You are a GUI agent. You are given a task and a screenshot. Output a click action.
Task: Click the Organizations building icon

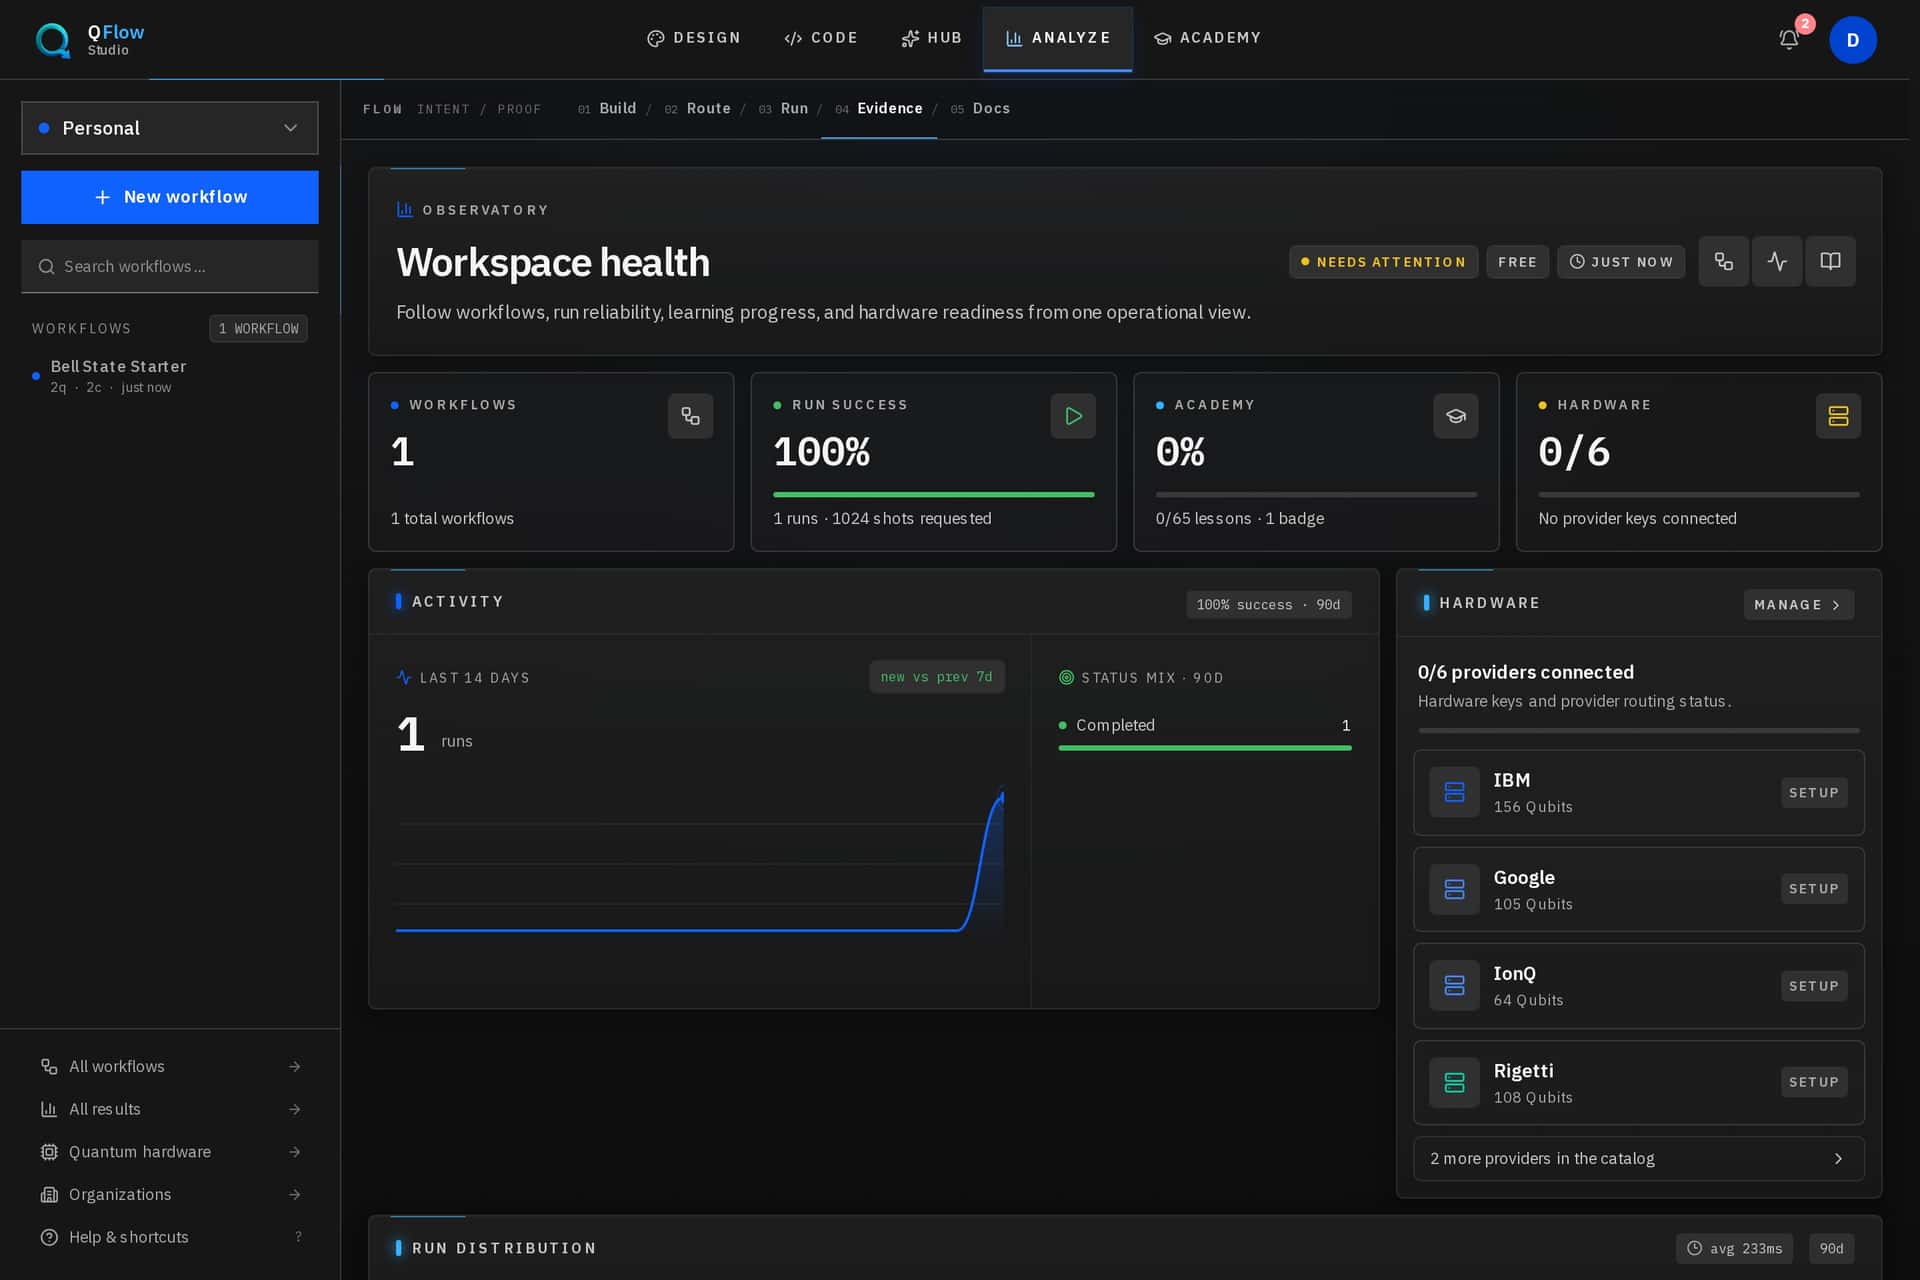click(x=49, y=1194)
